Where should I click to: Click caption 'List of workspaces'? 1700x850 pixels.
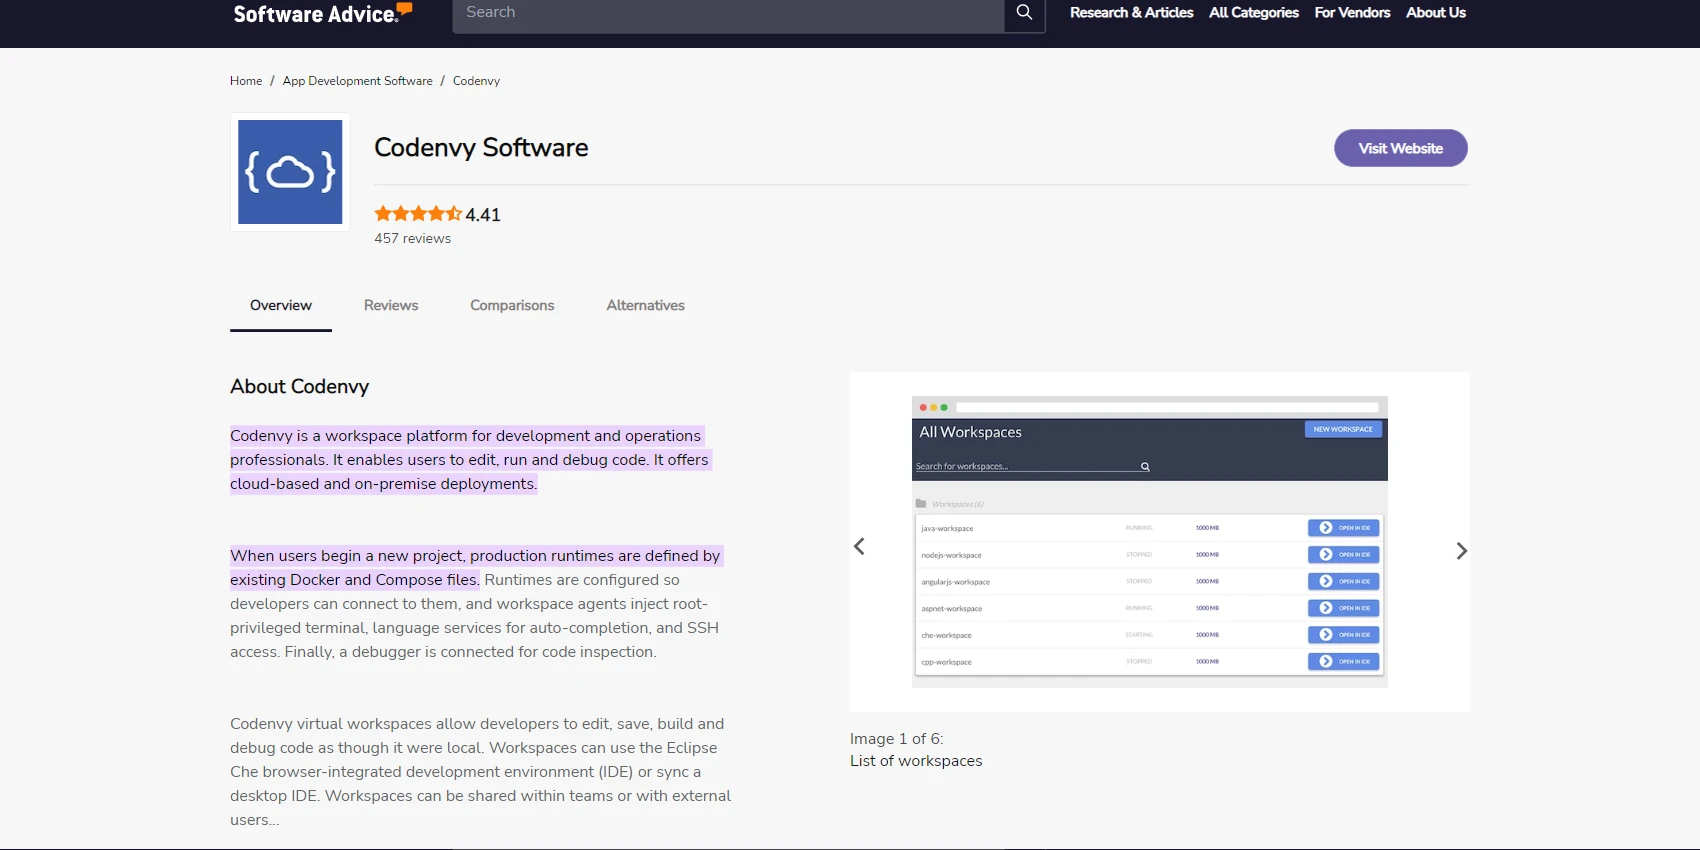tap(916, 761)
